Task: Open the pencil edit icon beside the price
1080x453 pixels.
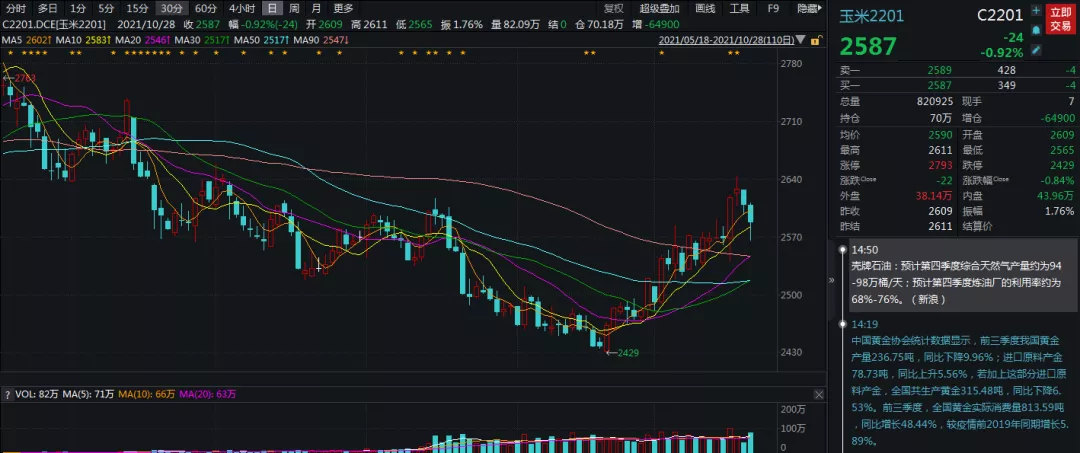Action: click(1036, 50)
